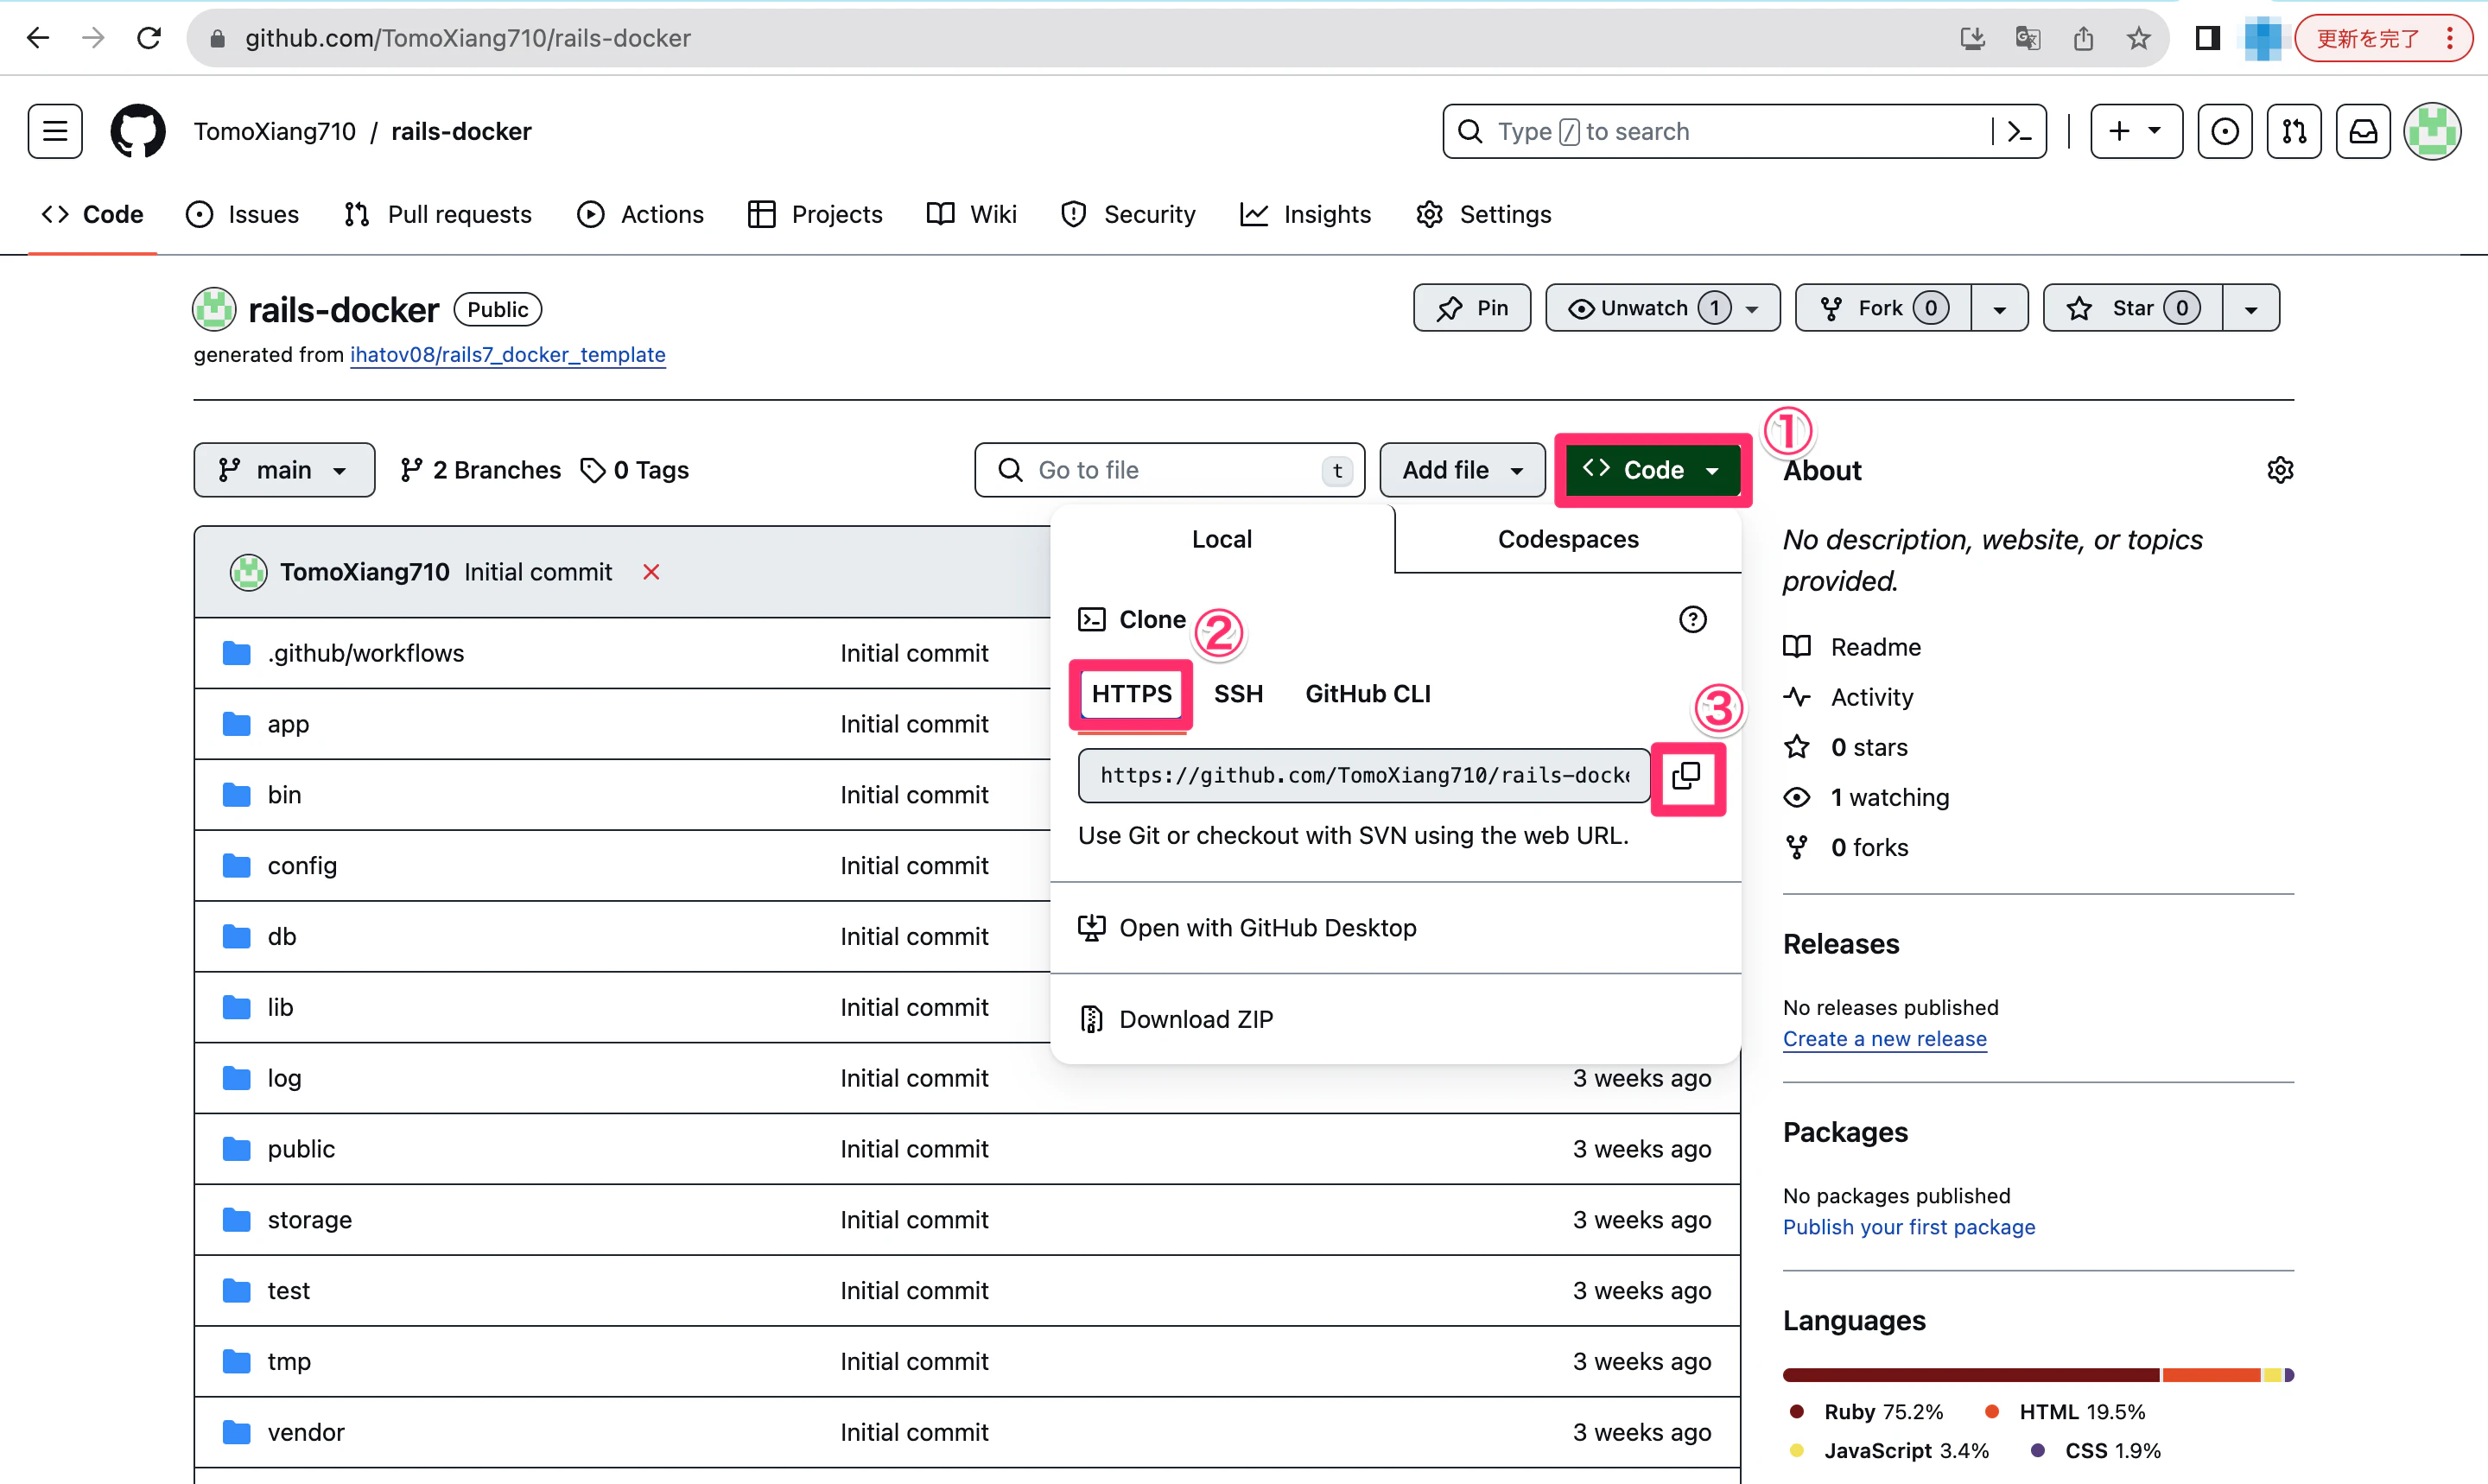Click the Pin repository button
Screen dimensions: 2488x1484
tap(1472, 308)
